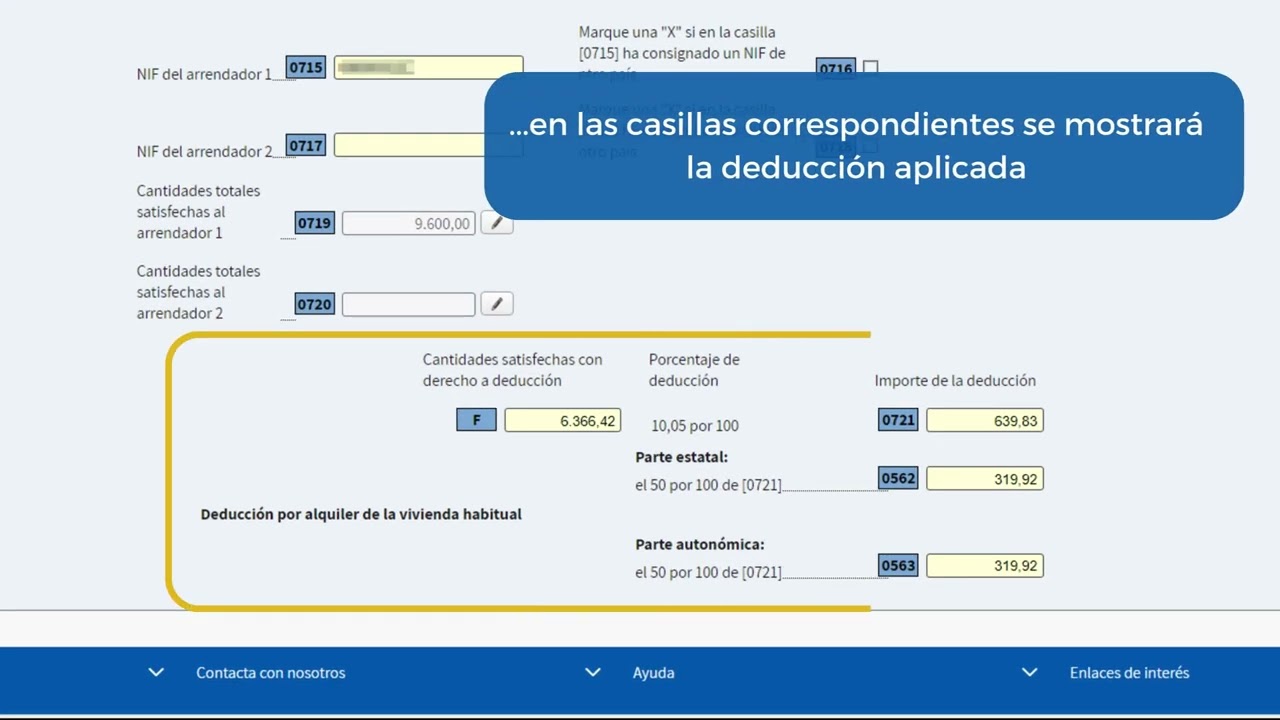1280x720 pixels.
Task: Click the 0721 casilla label
Action: click(898, 421)
